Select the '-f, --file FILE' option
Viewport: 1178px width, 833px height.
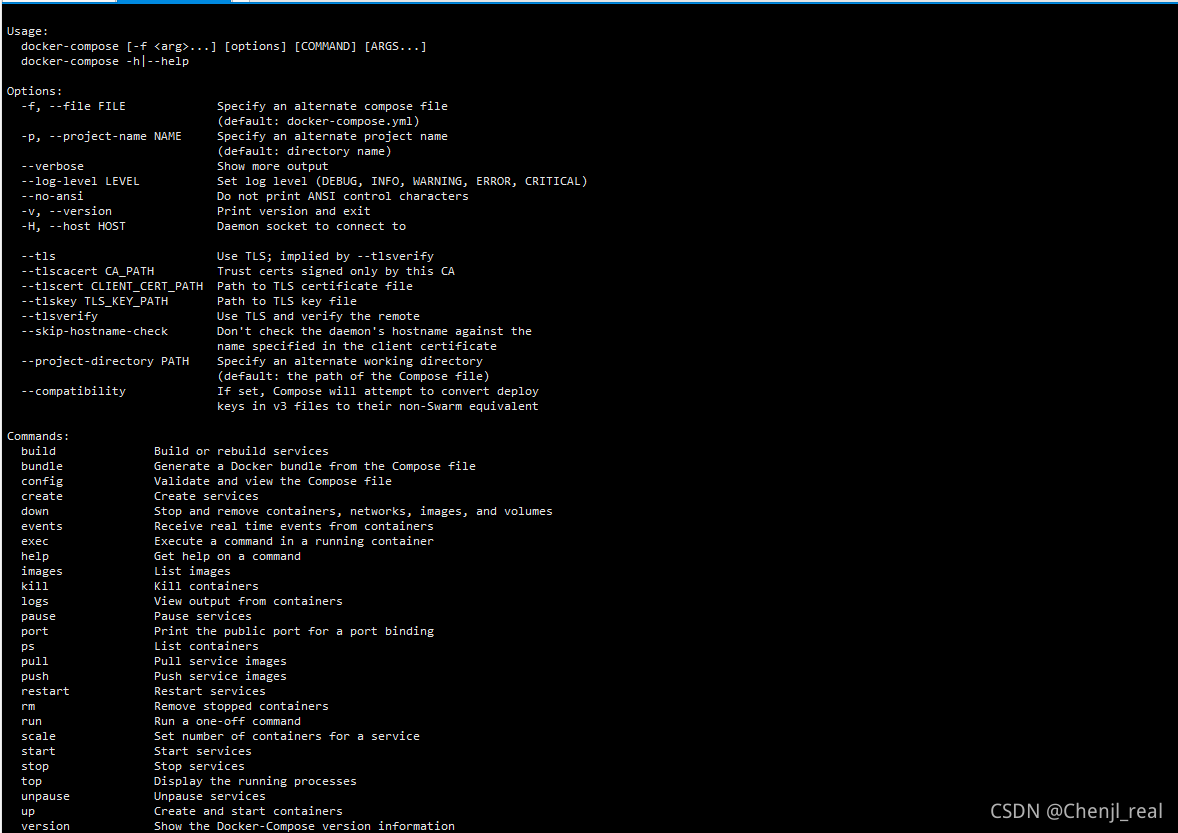[74, 107]
